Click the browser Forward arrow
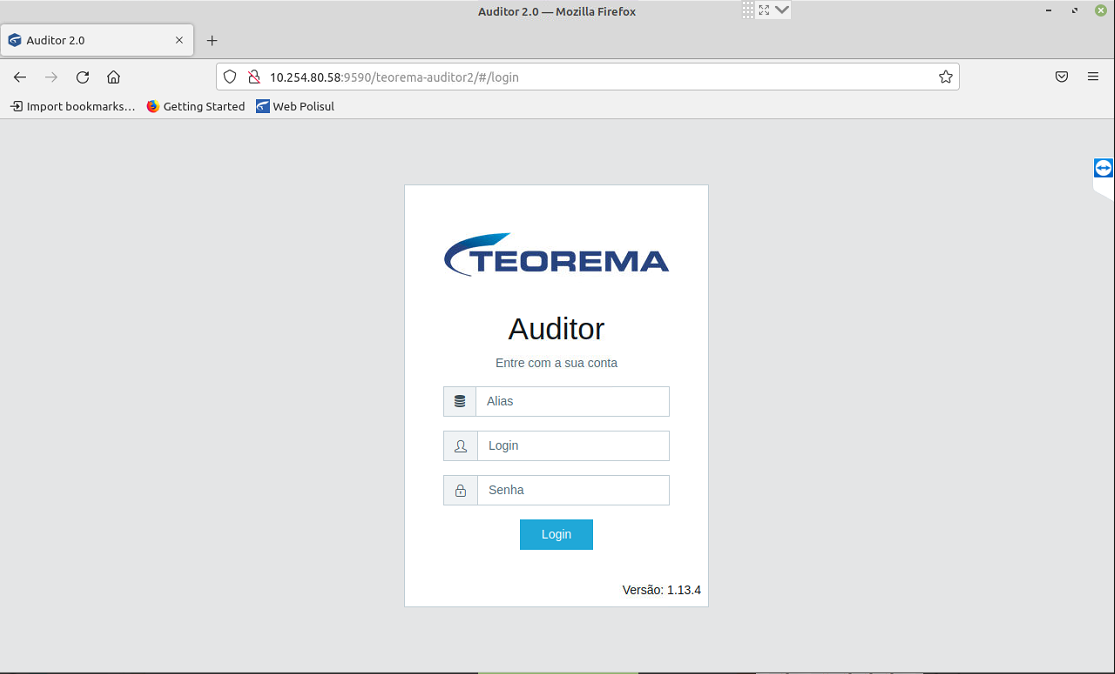 (51, 77)
